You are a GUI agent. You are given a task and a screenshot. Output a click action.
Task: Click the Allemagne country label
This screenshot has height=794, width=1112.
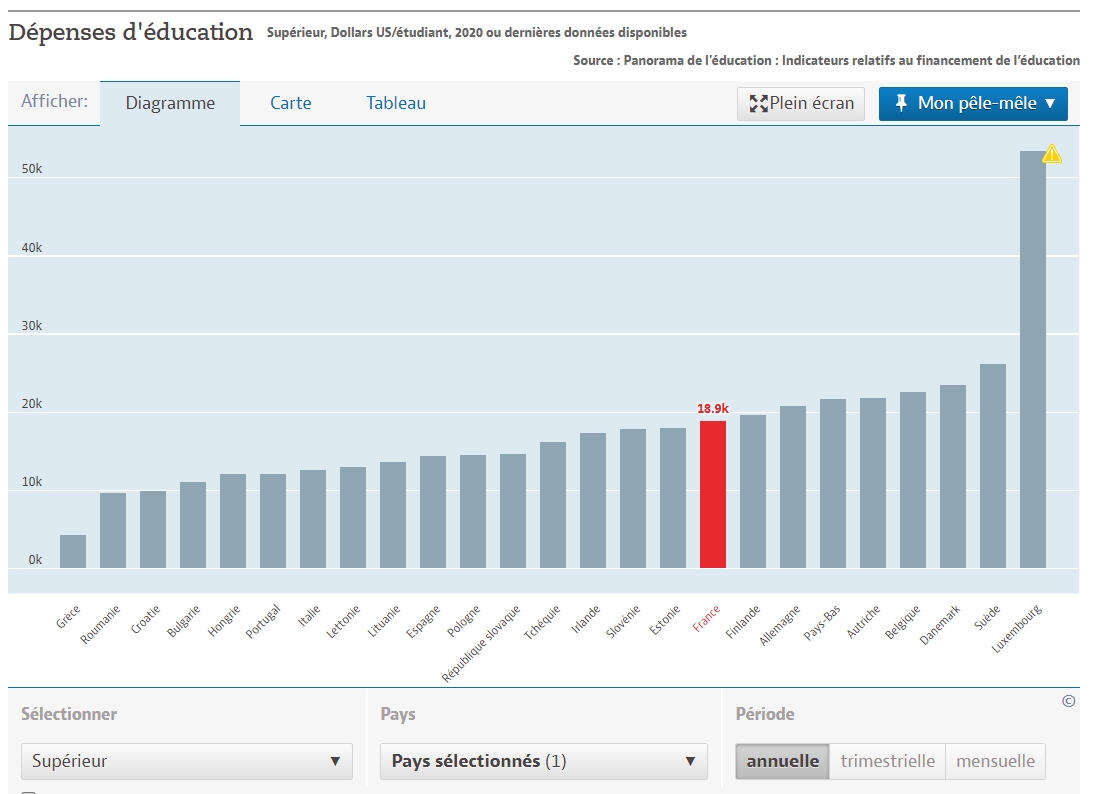coord(781,625)
